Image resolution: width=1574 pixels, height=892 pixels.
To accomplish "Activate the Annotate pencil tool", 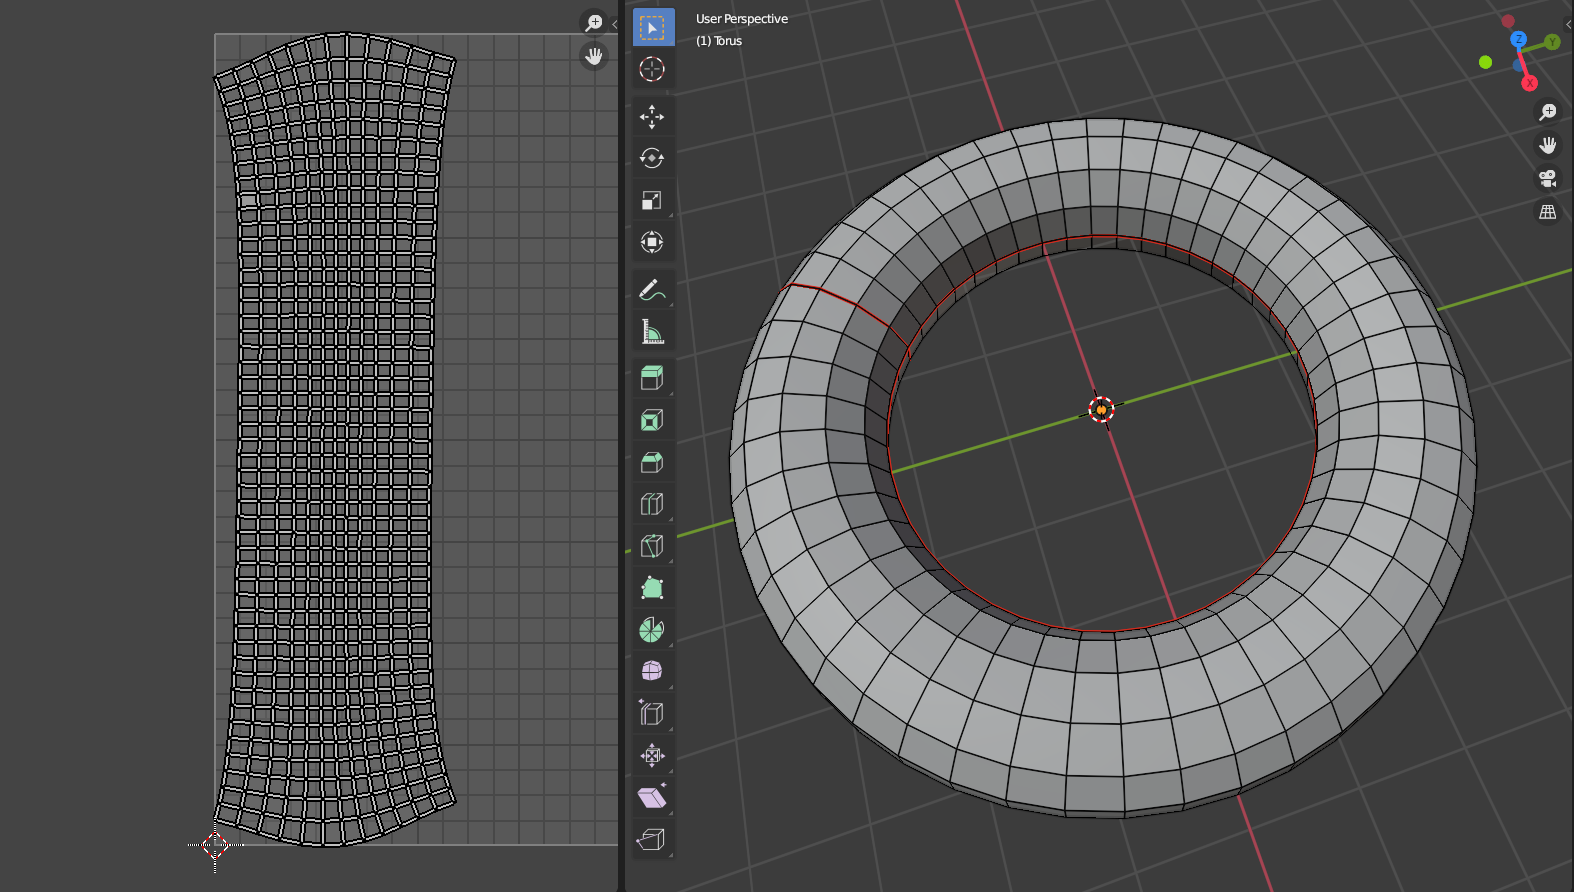I will pos(653,290).
